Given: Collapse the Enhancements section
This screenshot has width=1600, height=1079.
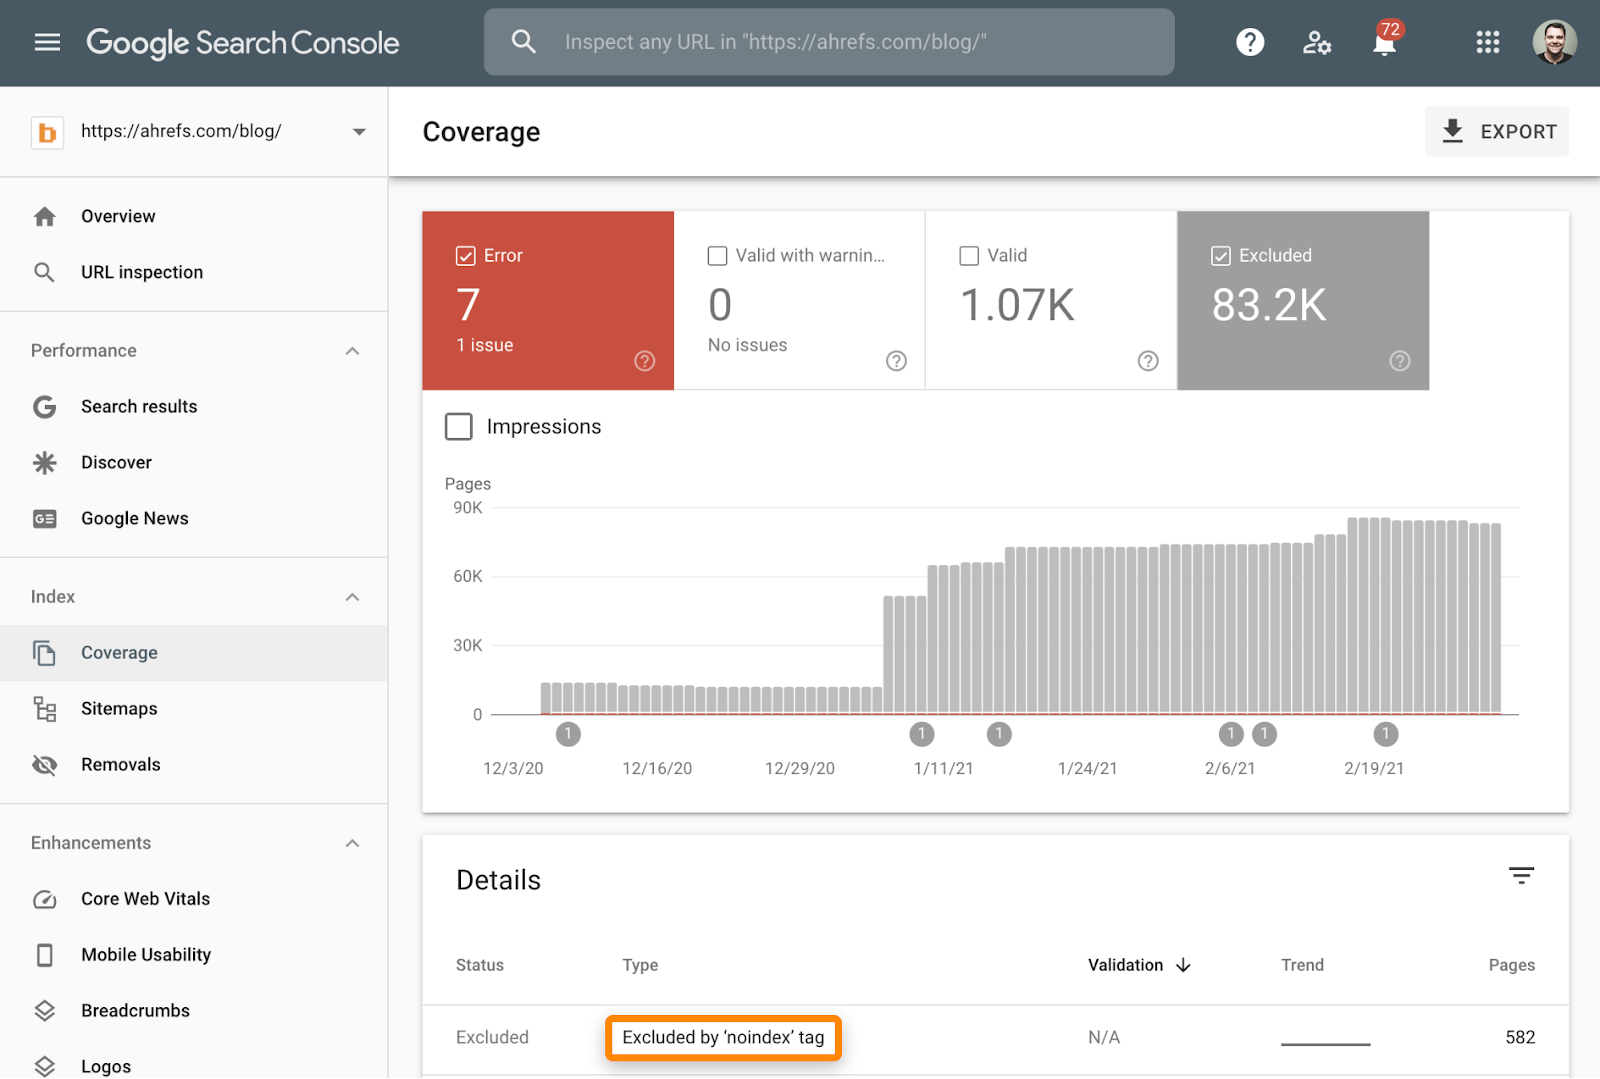Looking at the screenshot, I should [x=352, y=843].
